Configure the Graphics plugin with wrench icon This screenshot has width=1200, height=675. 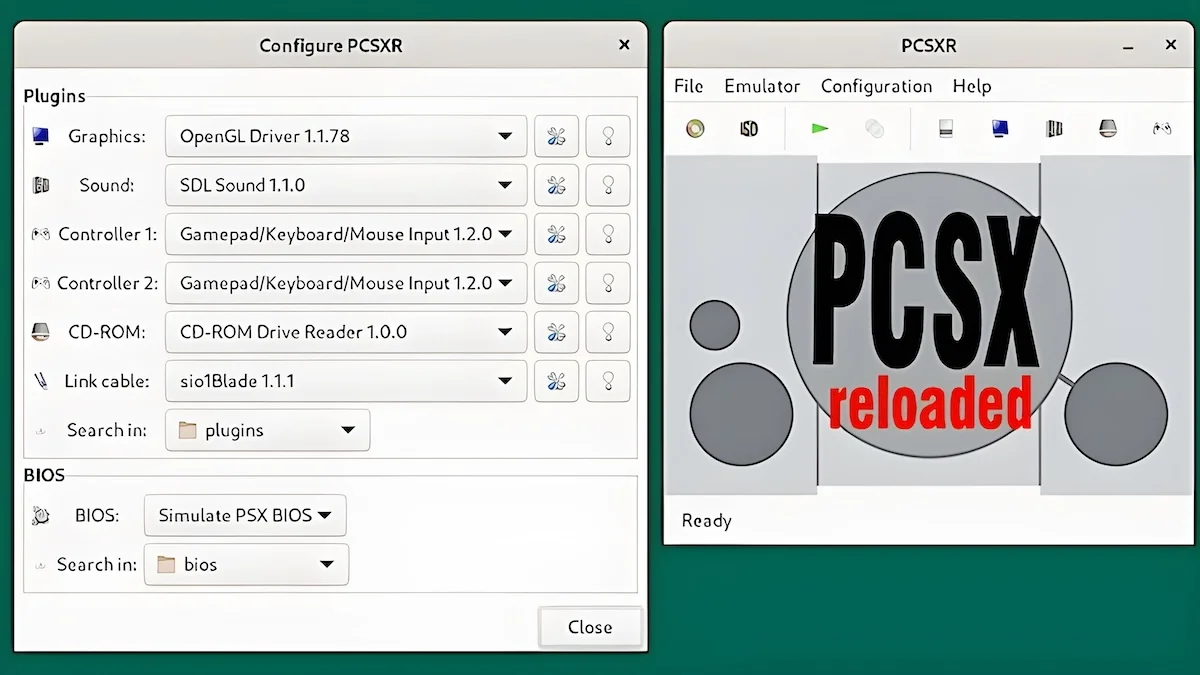556,136
